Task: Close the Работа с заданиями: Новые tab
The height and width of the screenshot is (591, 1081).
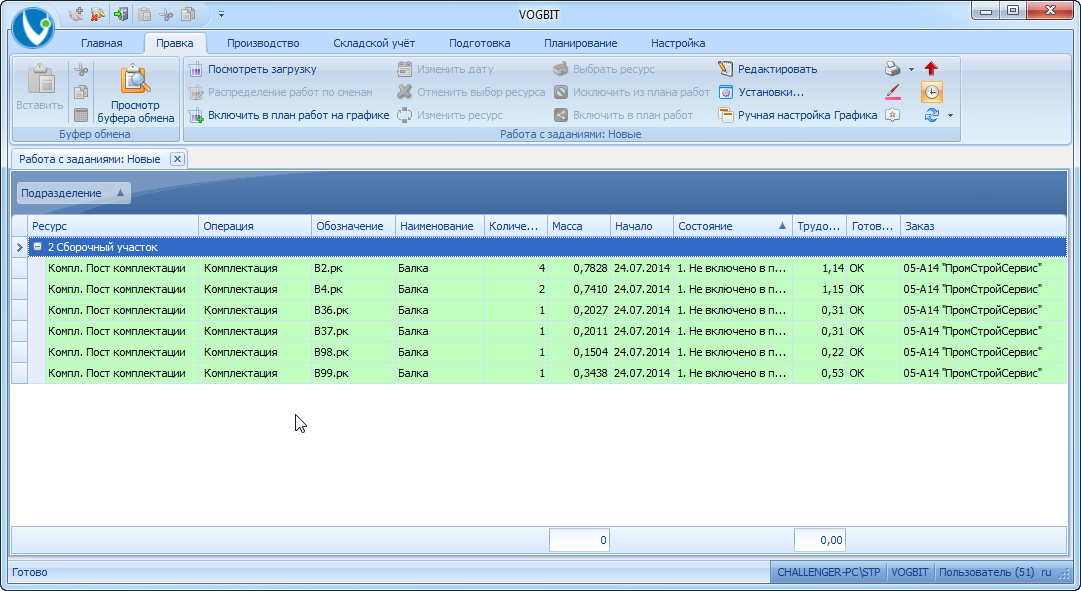Action: click(177, 159)
